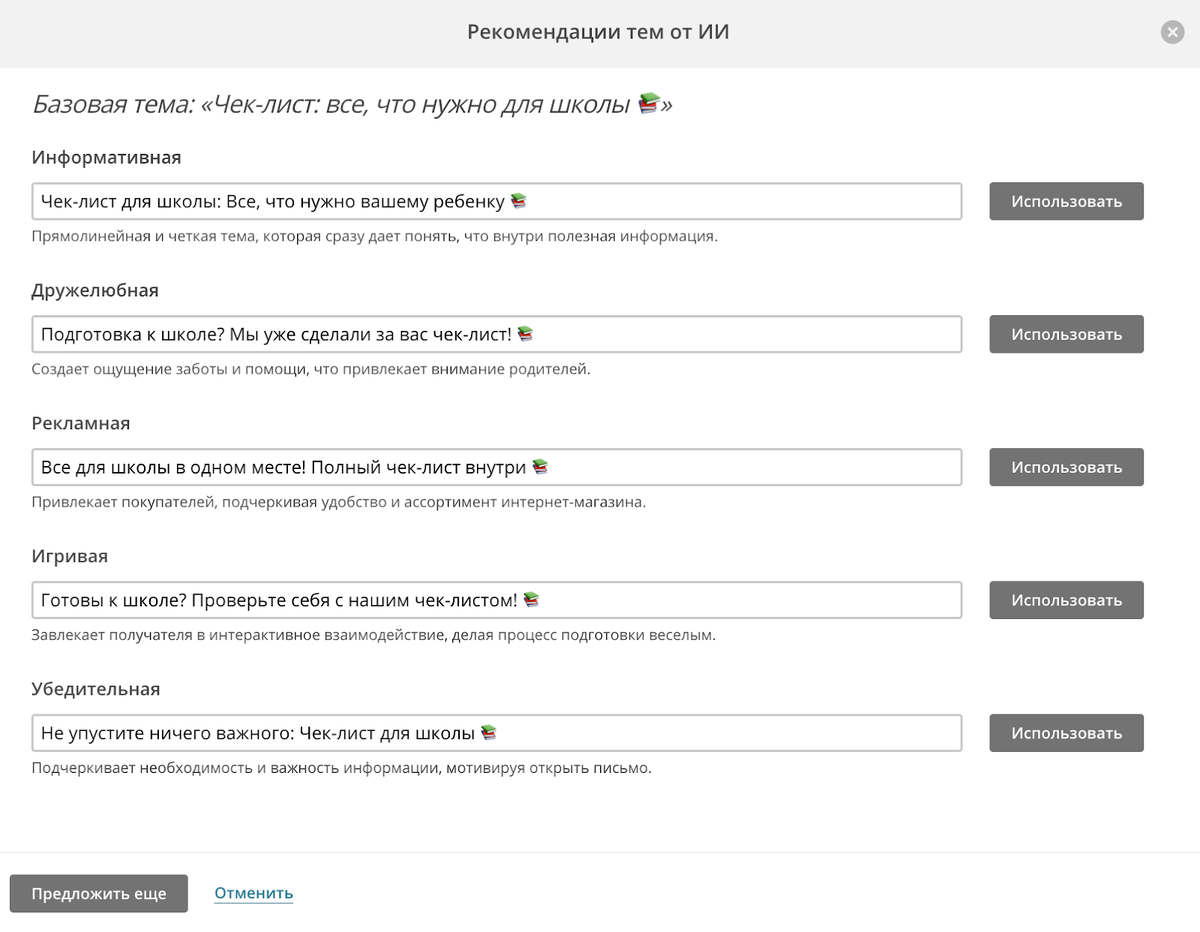Image resolution: width=1200 pixels, height=932 pixels.
Task: Edit the Дружелюбная subject text field
Action: (x=497, y=334)
